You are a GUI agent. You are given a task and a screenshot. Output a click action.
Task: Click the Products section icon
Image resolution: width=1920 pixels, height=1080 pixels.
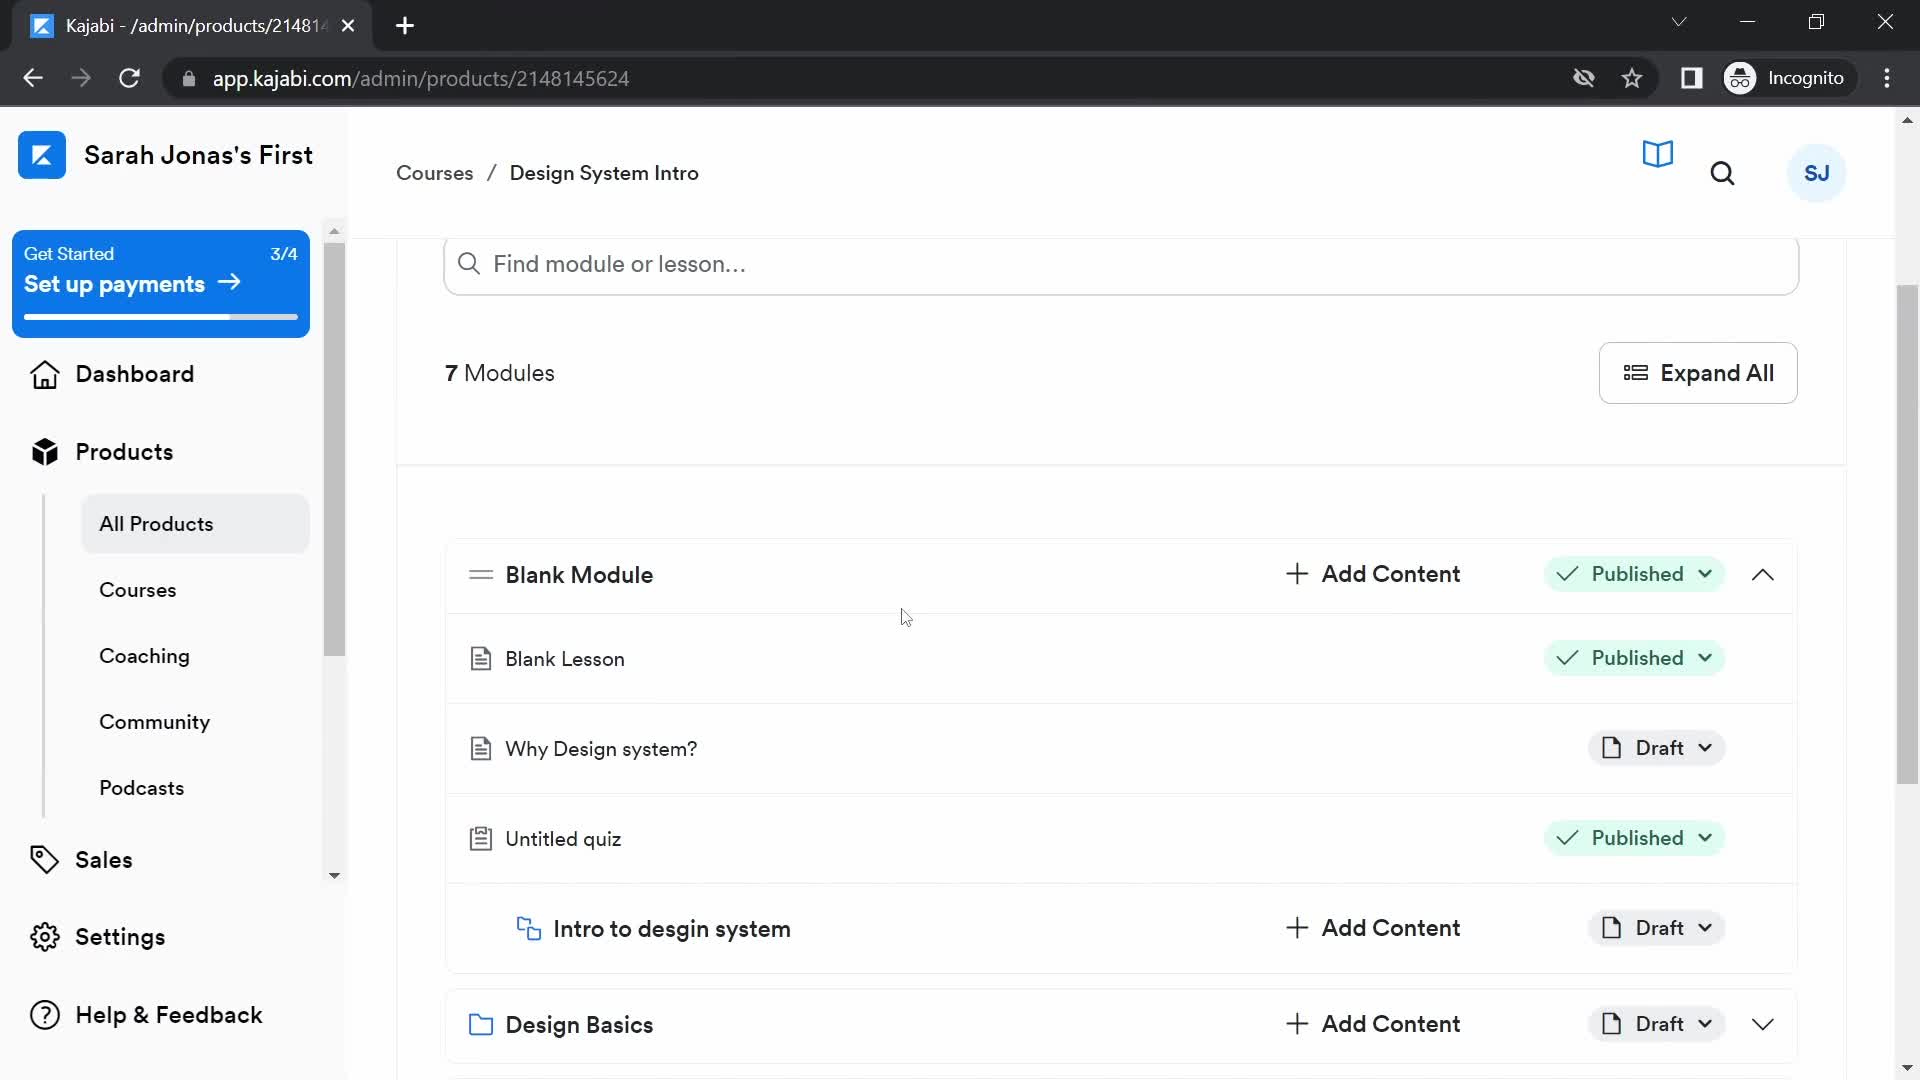coord(42,451)
